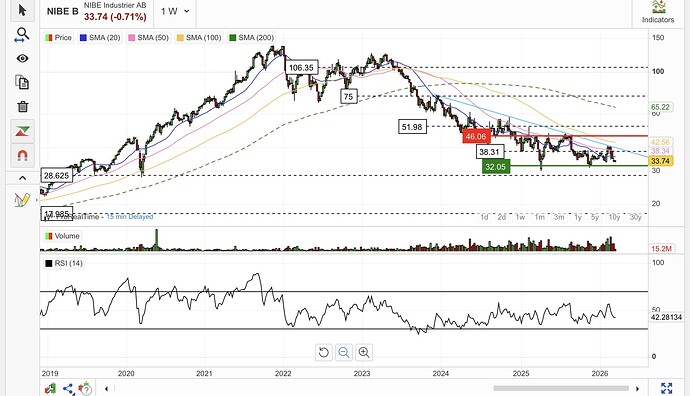This screenshot has width=690, height=396.
Task: Open the chart drawing pencil tool
Action: point(22,200)
